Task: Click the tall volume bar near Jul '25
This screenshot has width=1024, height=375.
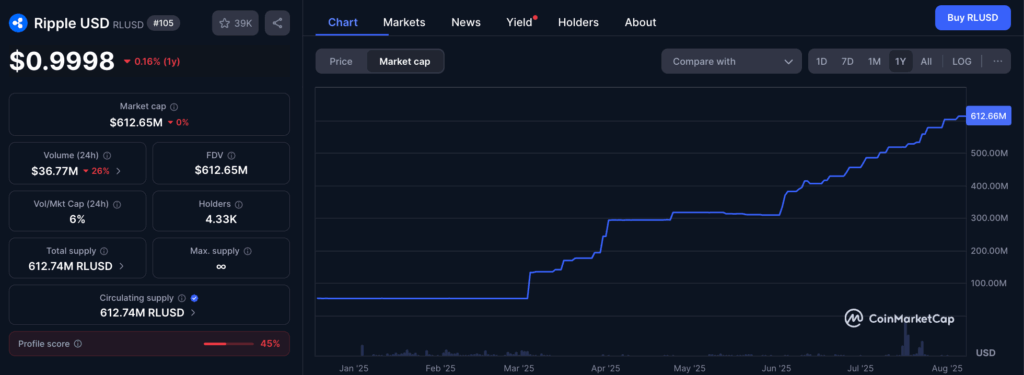Action: pyautogui.click(x=906, y=339)
